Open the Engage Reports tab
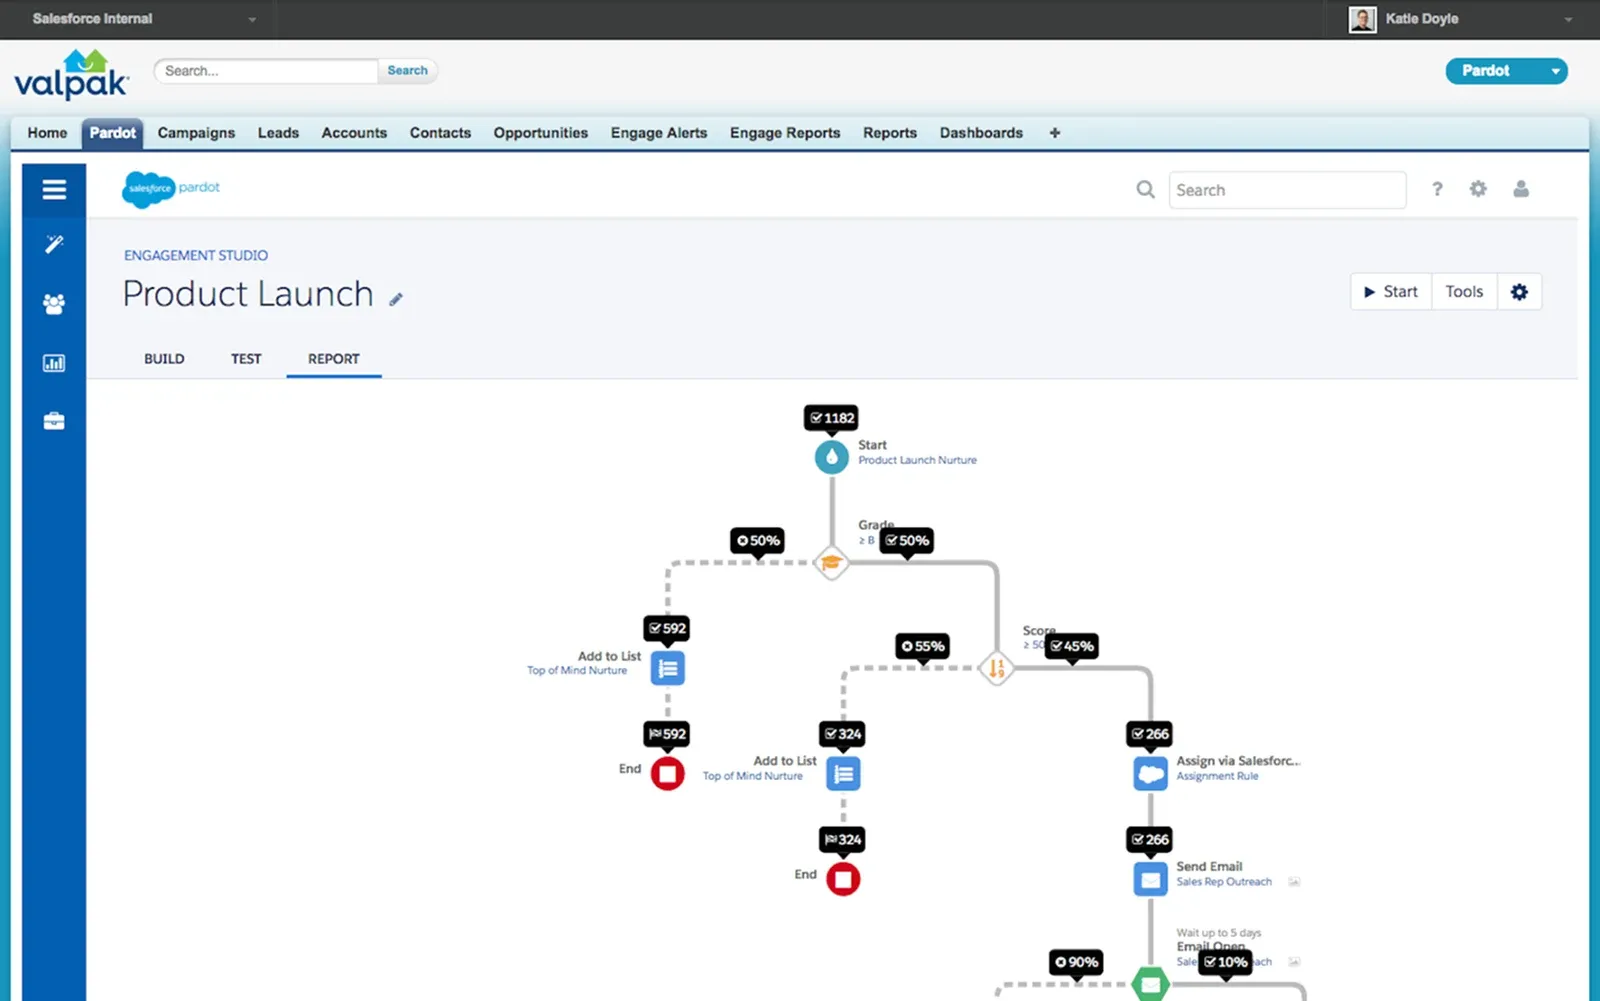The width and height of the screenshot is (1600, 1001). pyautogui.click(x=785, y=133)
